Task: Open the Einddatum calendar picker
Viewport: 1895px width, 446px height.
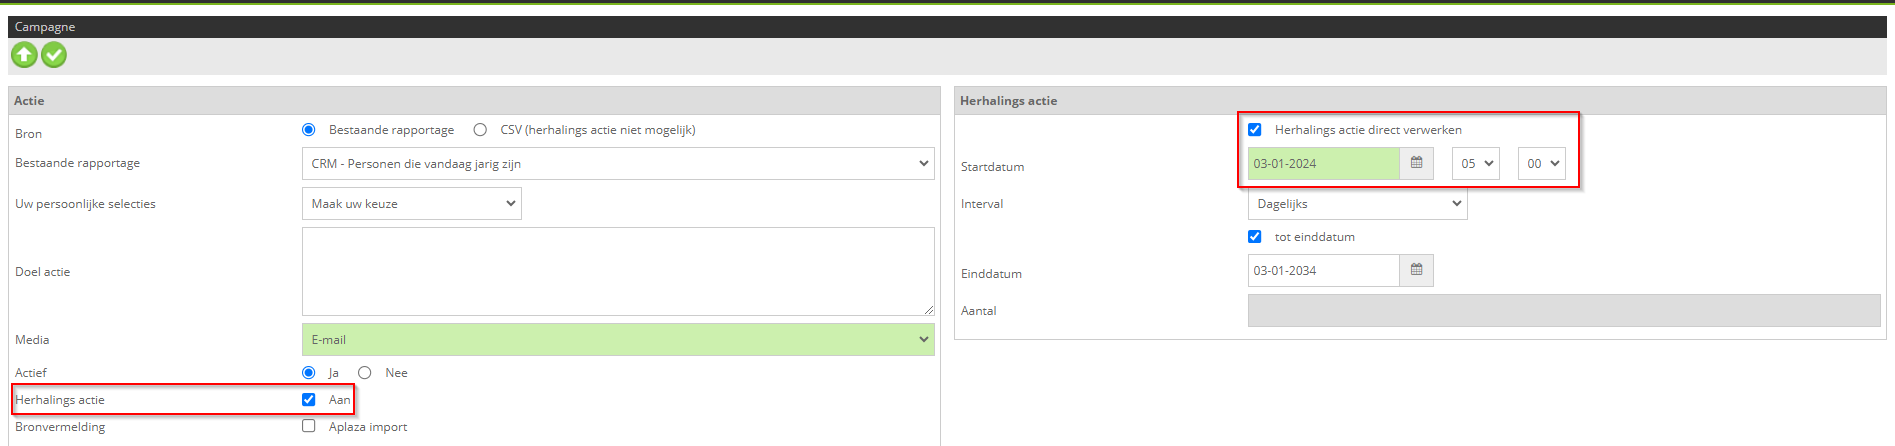Action: pyautogui.click(x=1416, y=270)
